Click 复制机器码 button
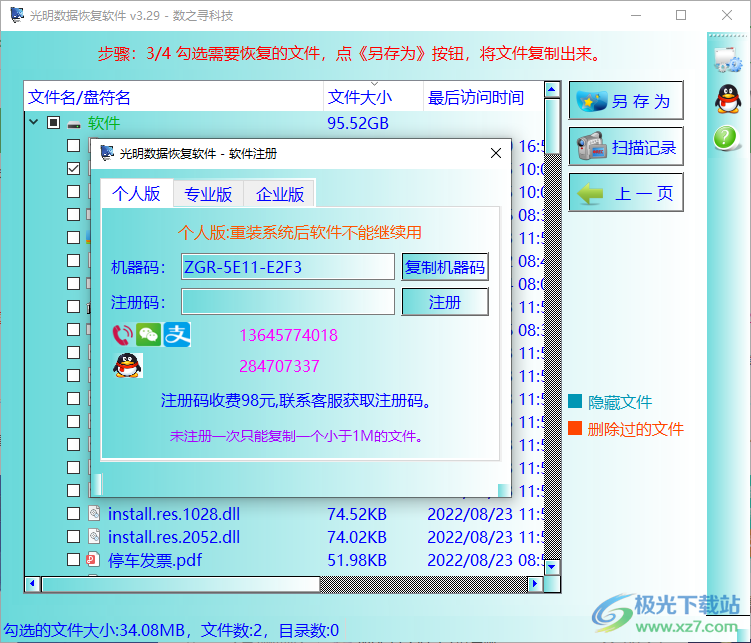The image size is (751, 643). (x=445, y=267)
